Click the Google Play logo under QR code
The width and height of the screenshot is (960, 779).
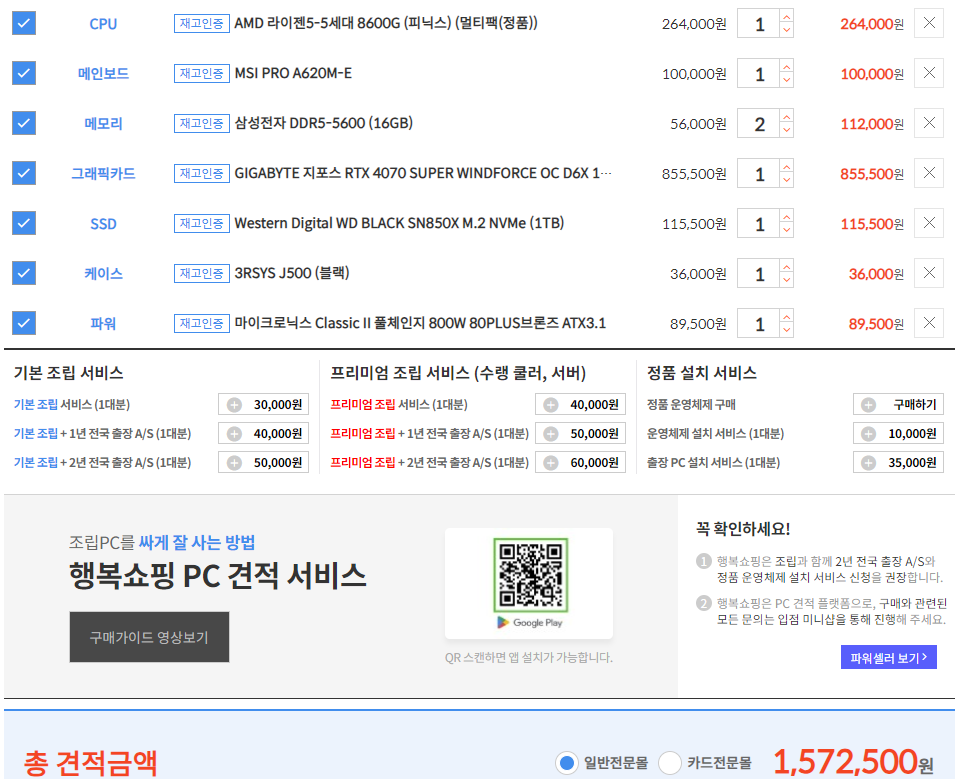(530, 622)
